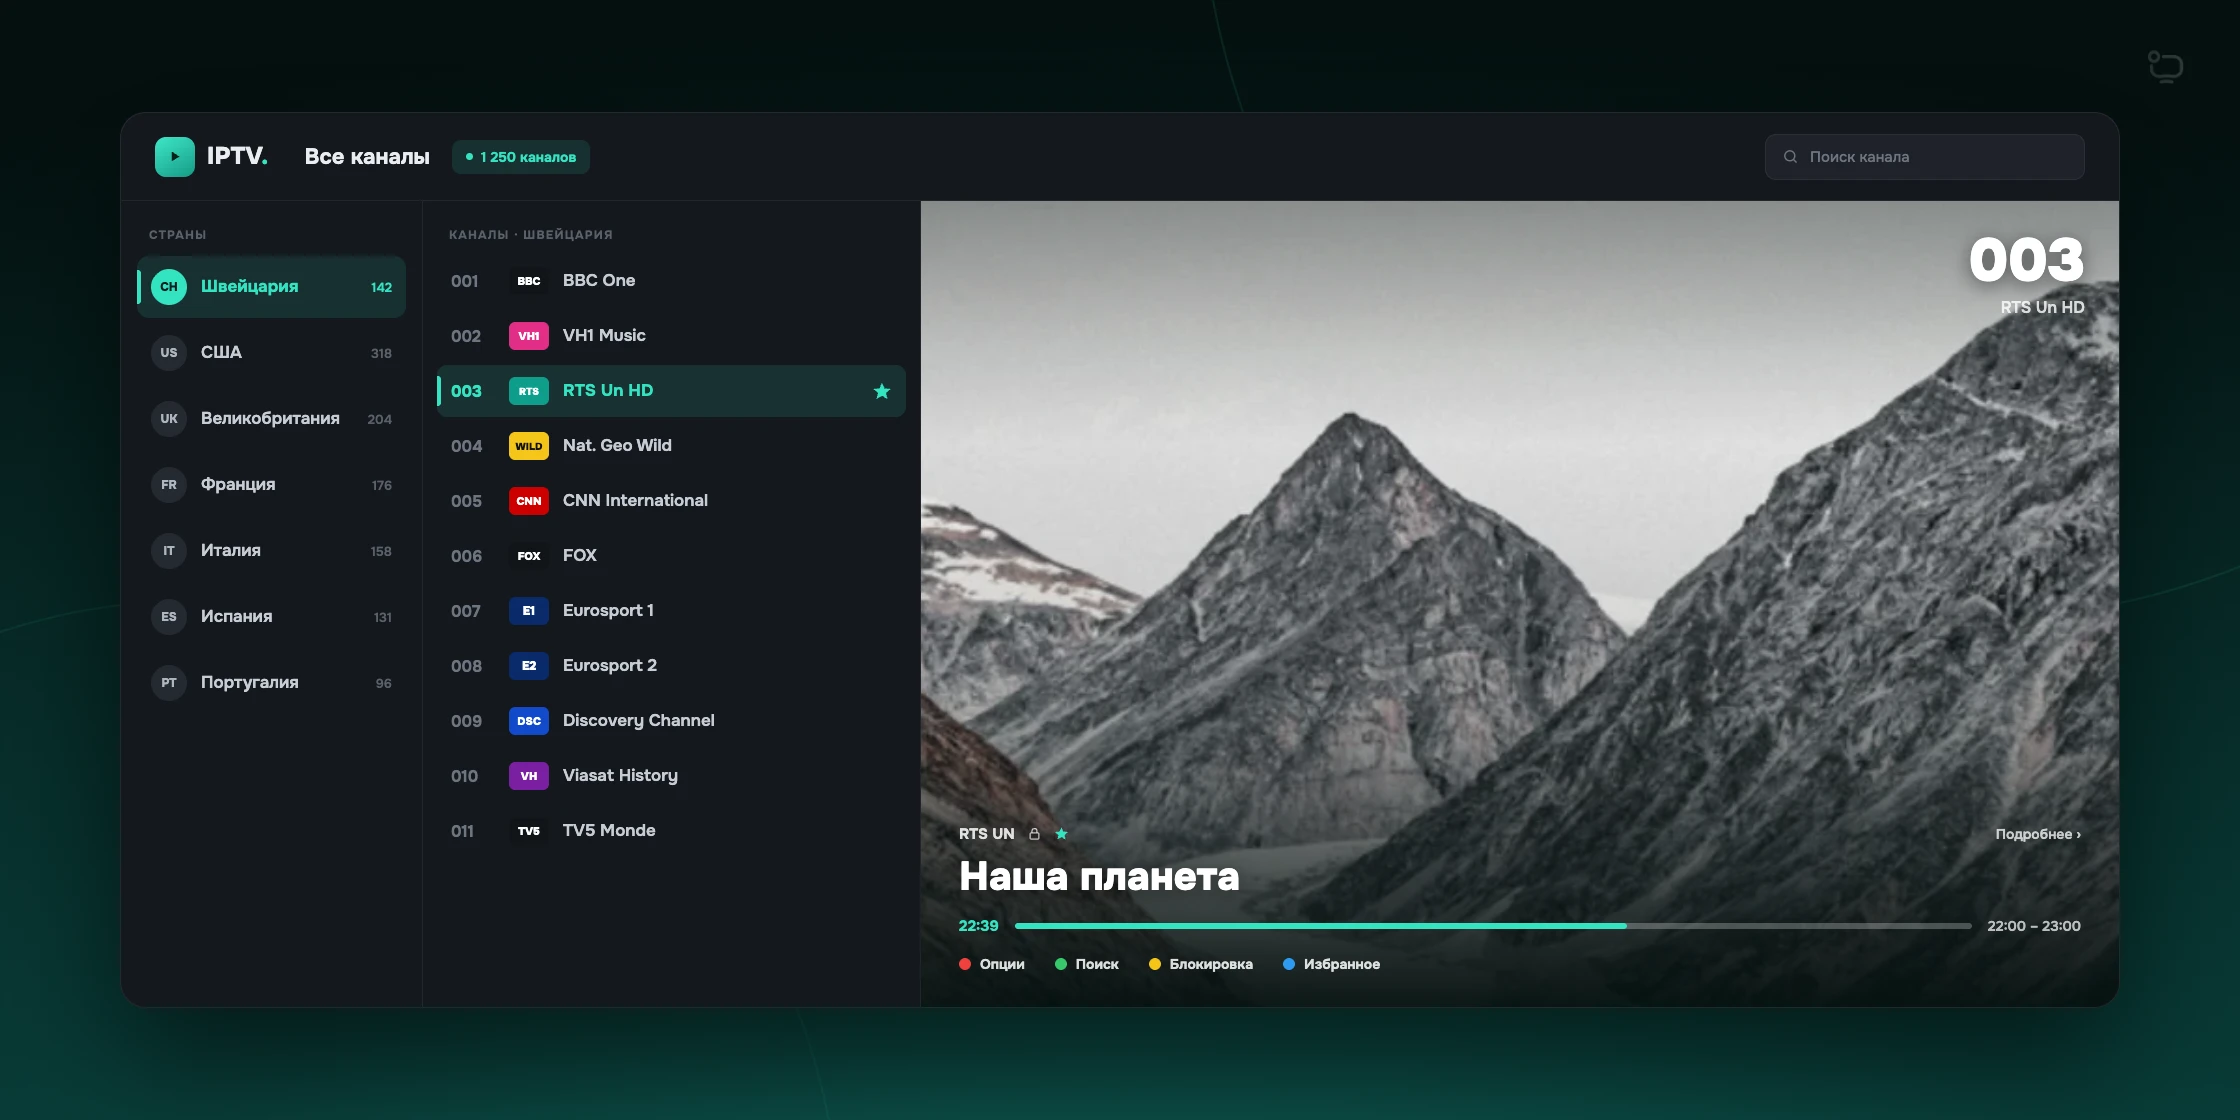Select channel TV5 Monde
Viewport: 2240px width, 1120px height.
tap(671, 831)
